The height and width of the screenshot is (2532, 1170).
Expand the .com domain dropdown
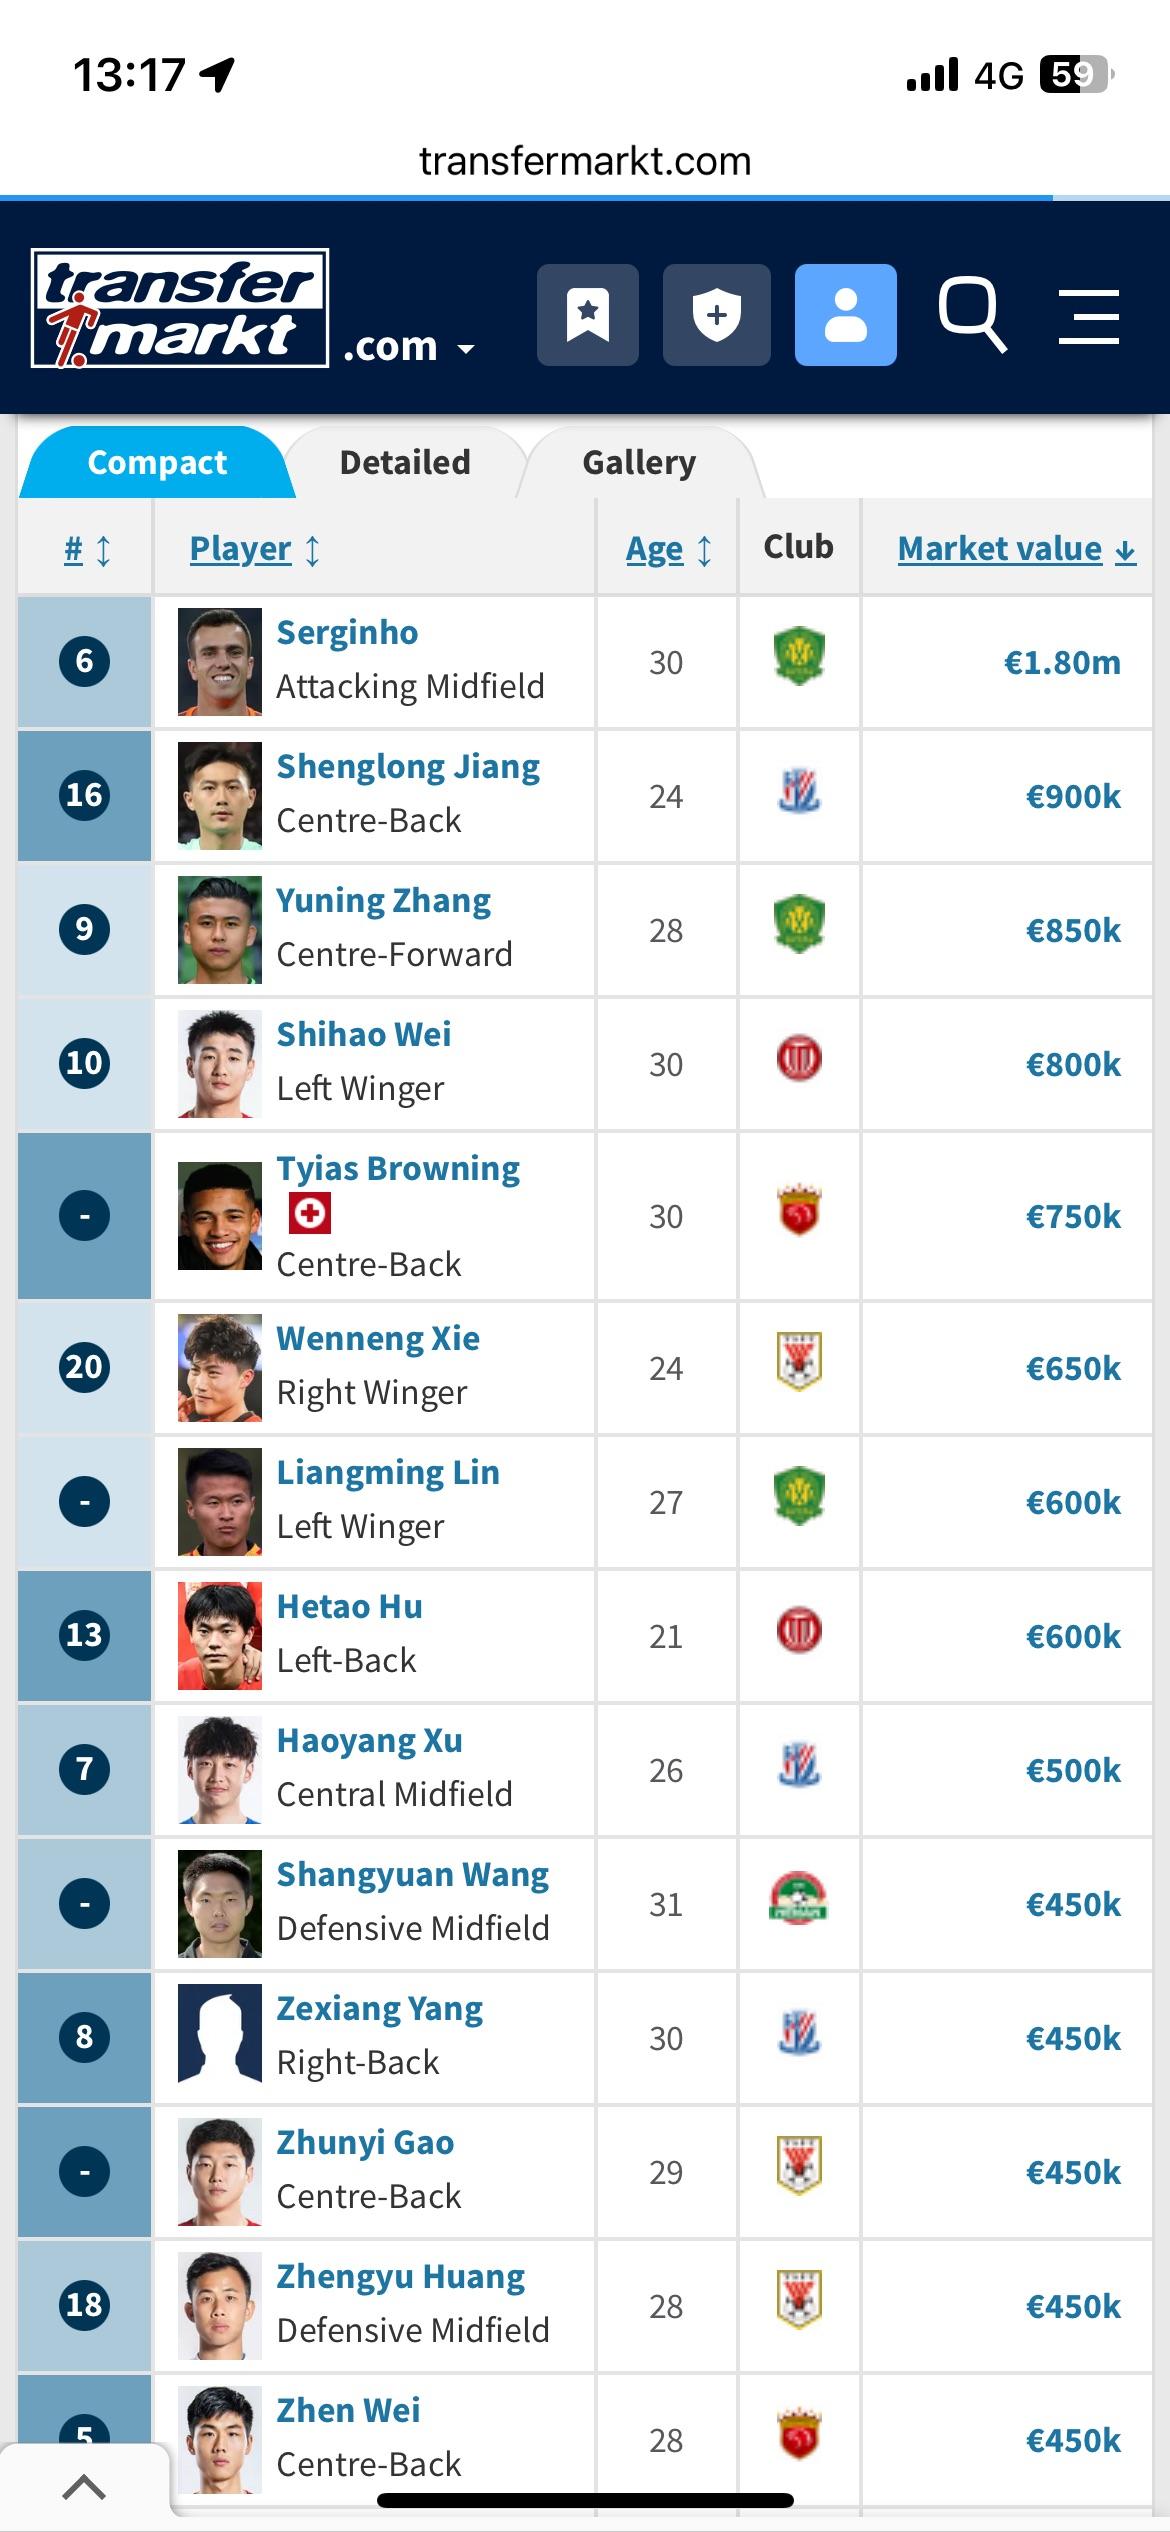coord(408,347)
